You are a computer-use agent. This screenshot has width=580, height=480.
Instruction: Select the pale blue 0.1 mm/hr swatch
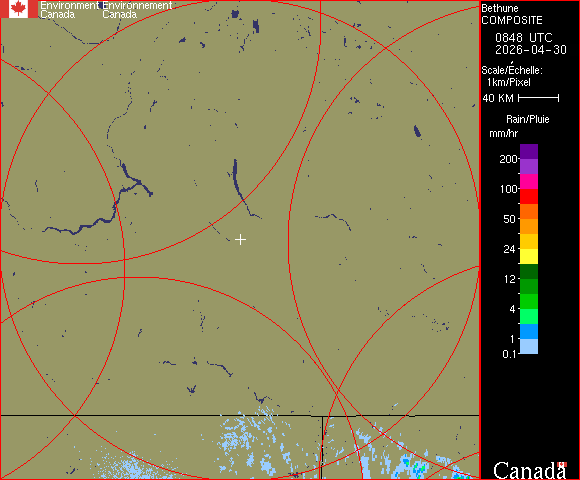[x=529, y=346]
